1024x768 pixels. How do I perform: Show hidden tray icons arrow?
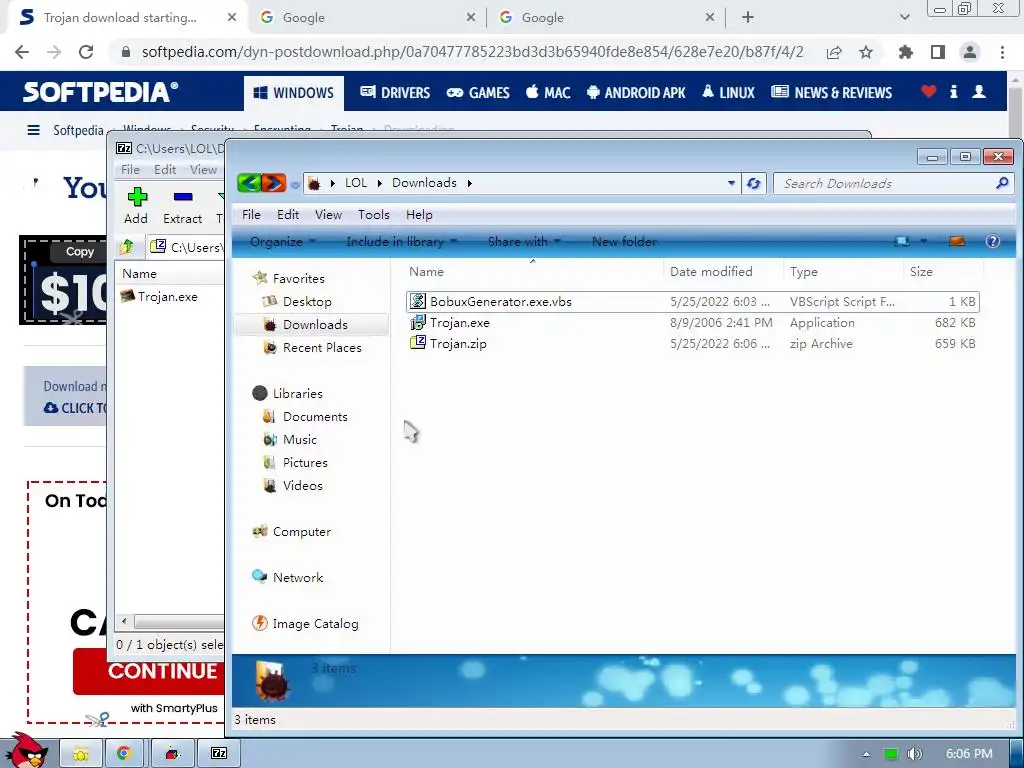pyautogui.click(x=866, y=754)
